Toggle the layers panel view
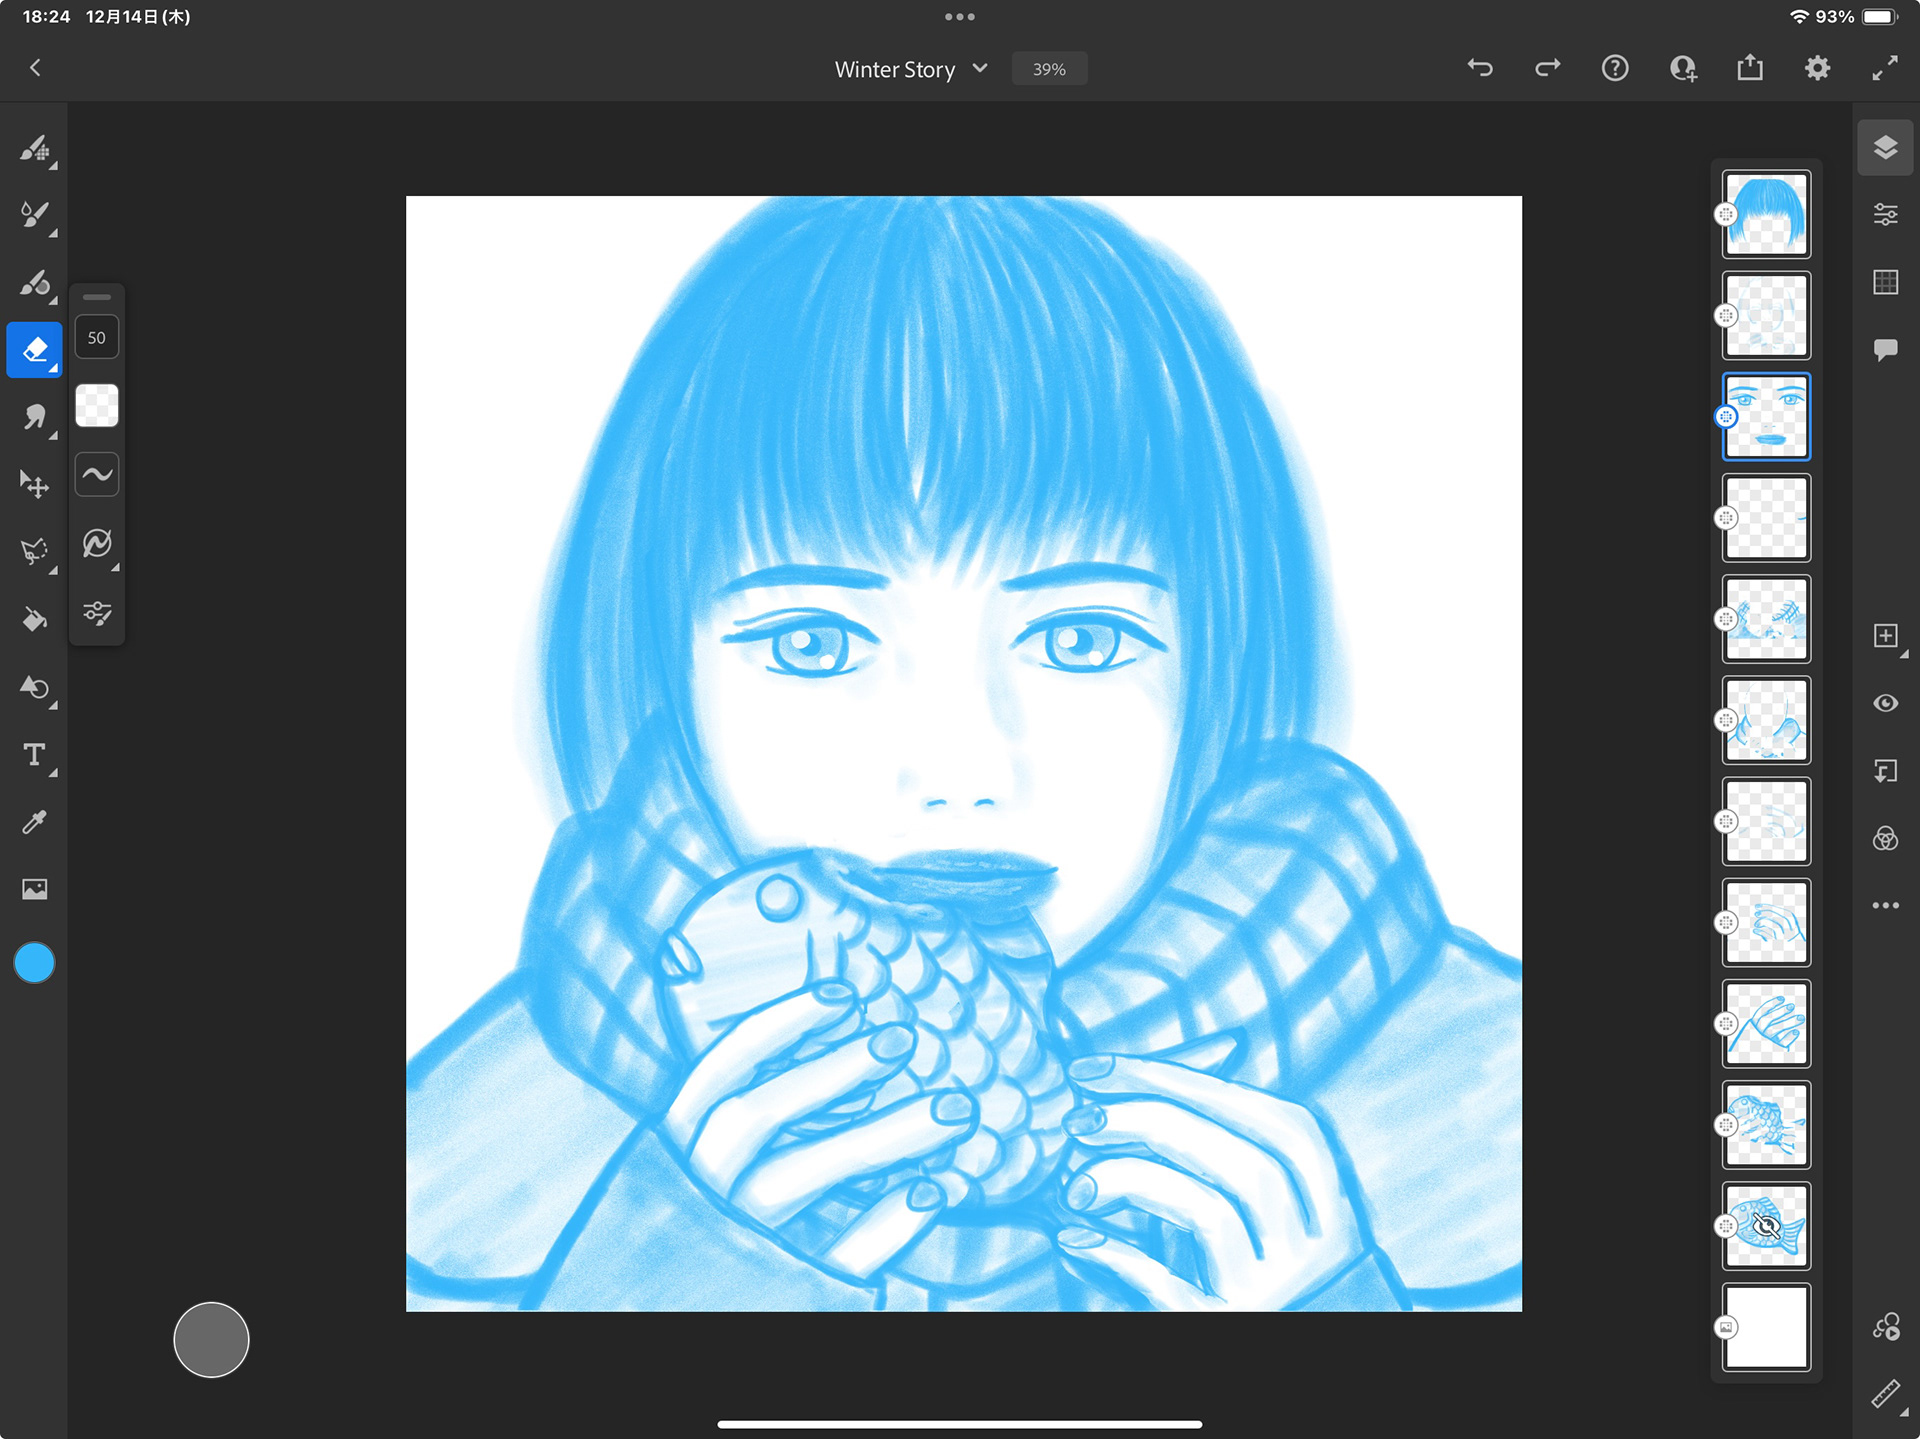The height and width of the screenshot is (1439, 1920). click(x=1885, y=148)
